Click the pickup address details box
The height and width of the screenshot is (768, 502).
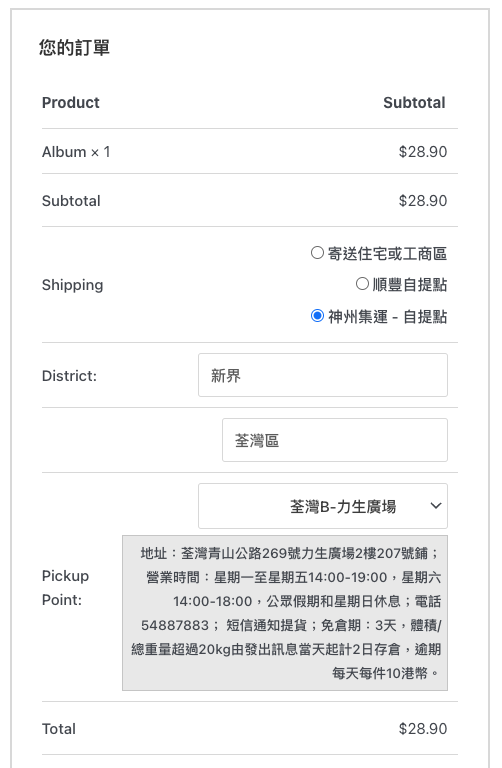[285, 613]
